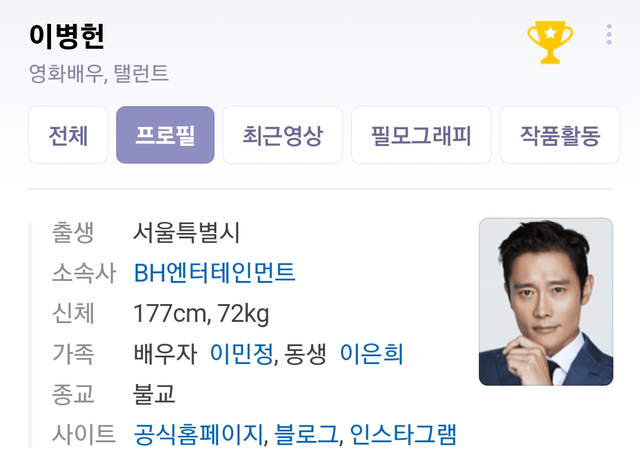Viewport: 640px width, 463px height.
Task: Click the 177cm, 72kg body info
Action: click(201, 314)
